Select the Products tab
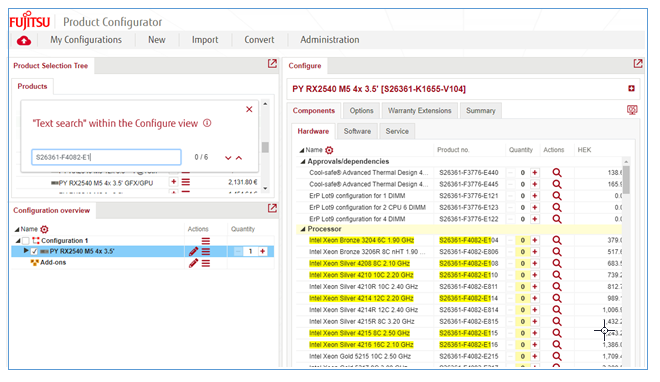 32,86
